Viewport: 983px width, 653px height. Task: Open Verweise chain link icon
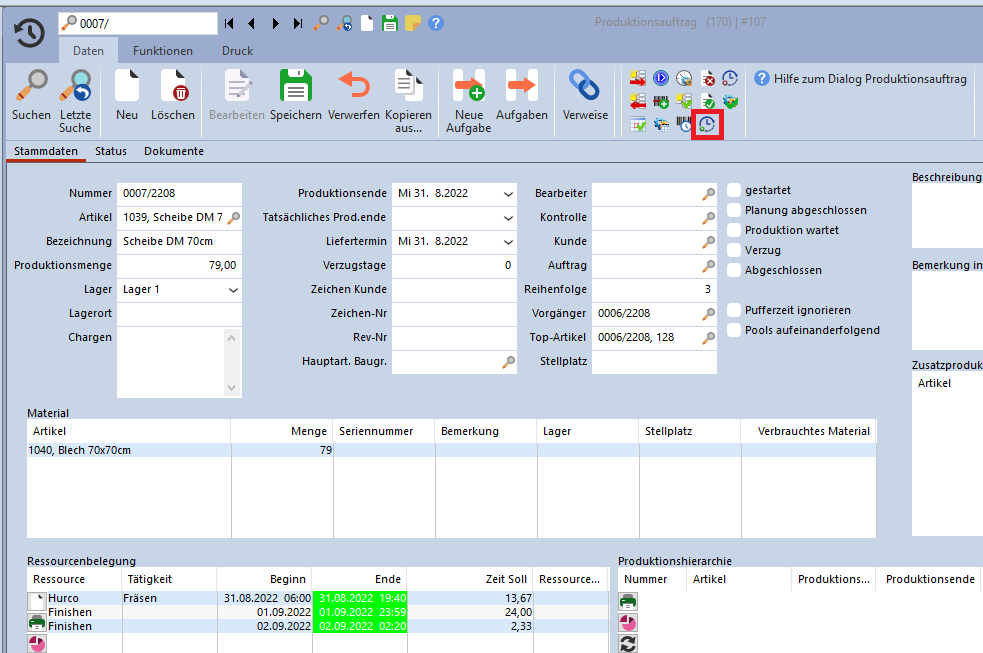585,87
